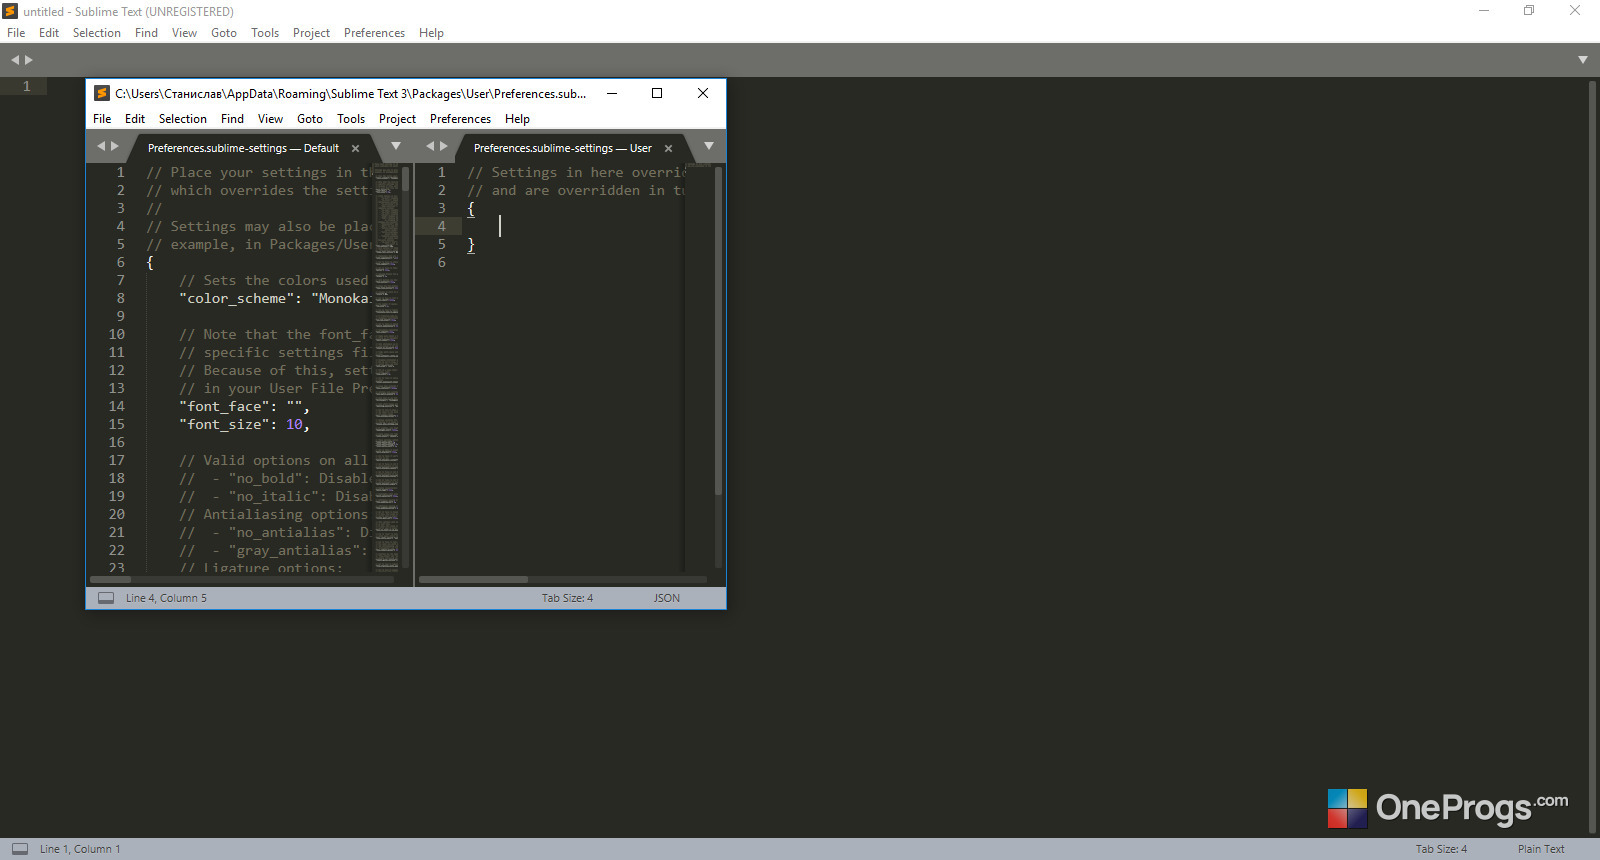Open Project menu in Preferences window
Image resolution: width=1600 pixels, height=860 pixels.
[397, 119]
